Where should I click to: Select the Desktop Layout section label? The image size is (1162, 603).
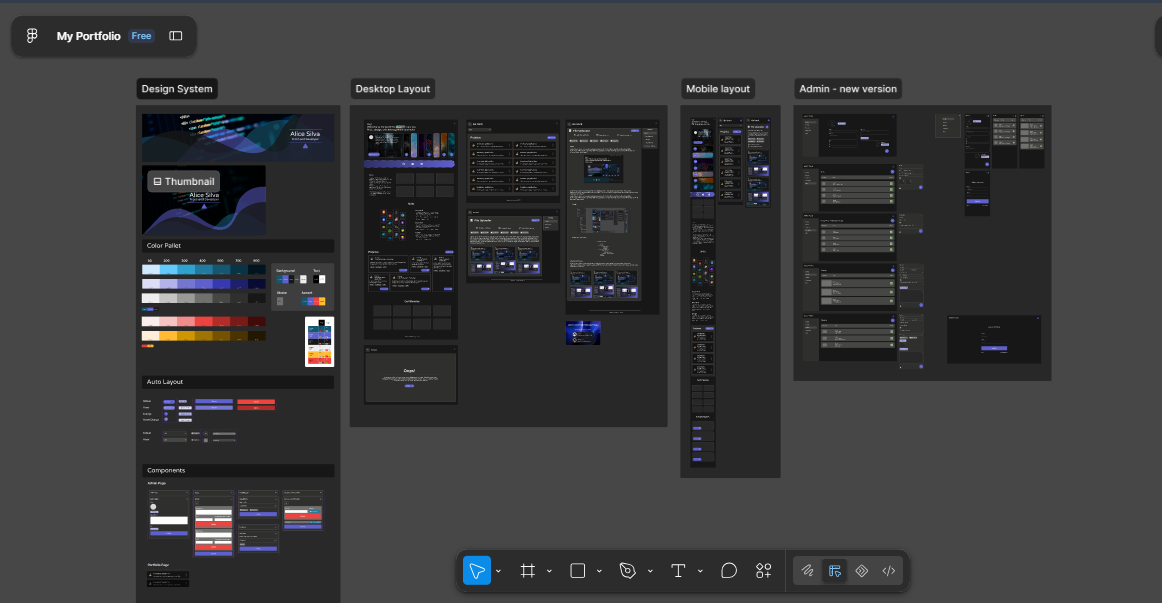pos(393,89)
